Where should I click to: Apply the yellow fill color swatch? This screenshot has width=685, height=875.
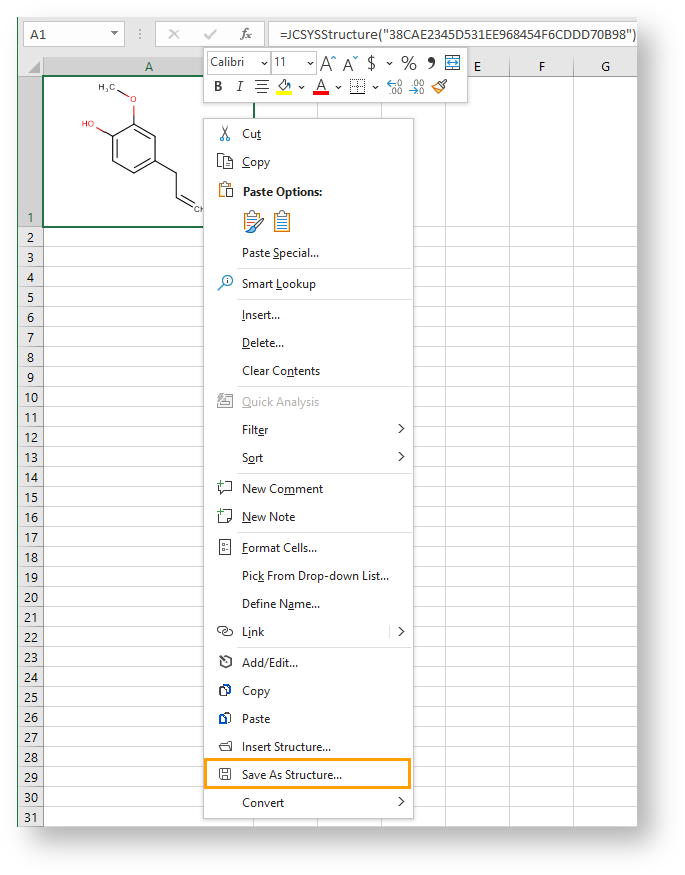point(284,87)
